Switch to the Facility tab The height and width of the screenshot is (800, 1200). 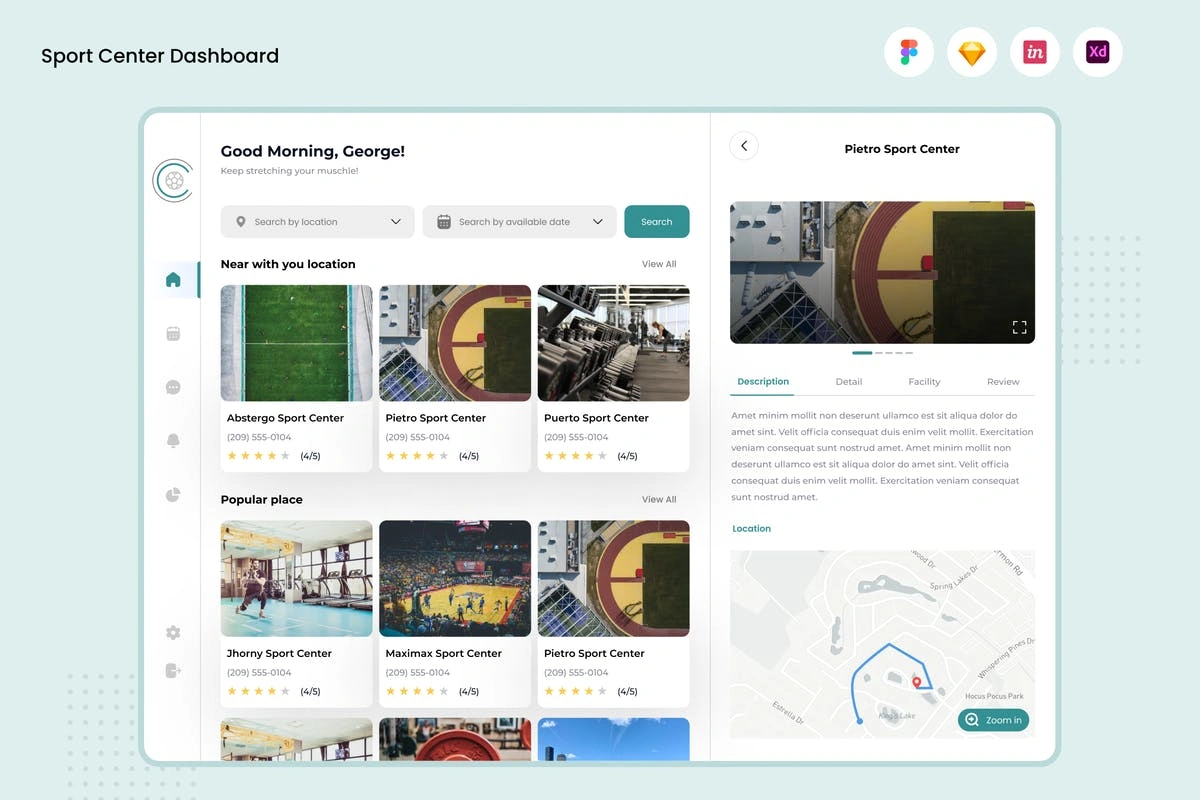(x=924, y=381)
